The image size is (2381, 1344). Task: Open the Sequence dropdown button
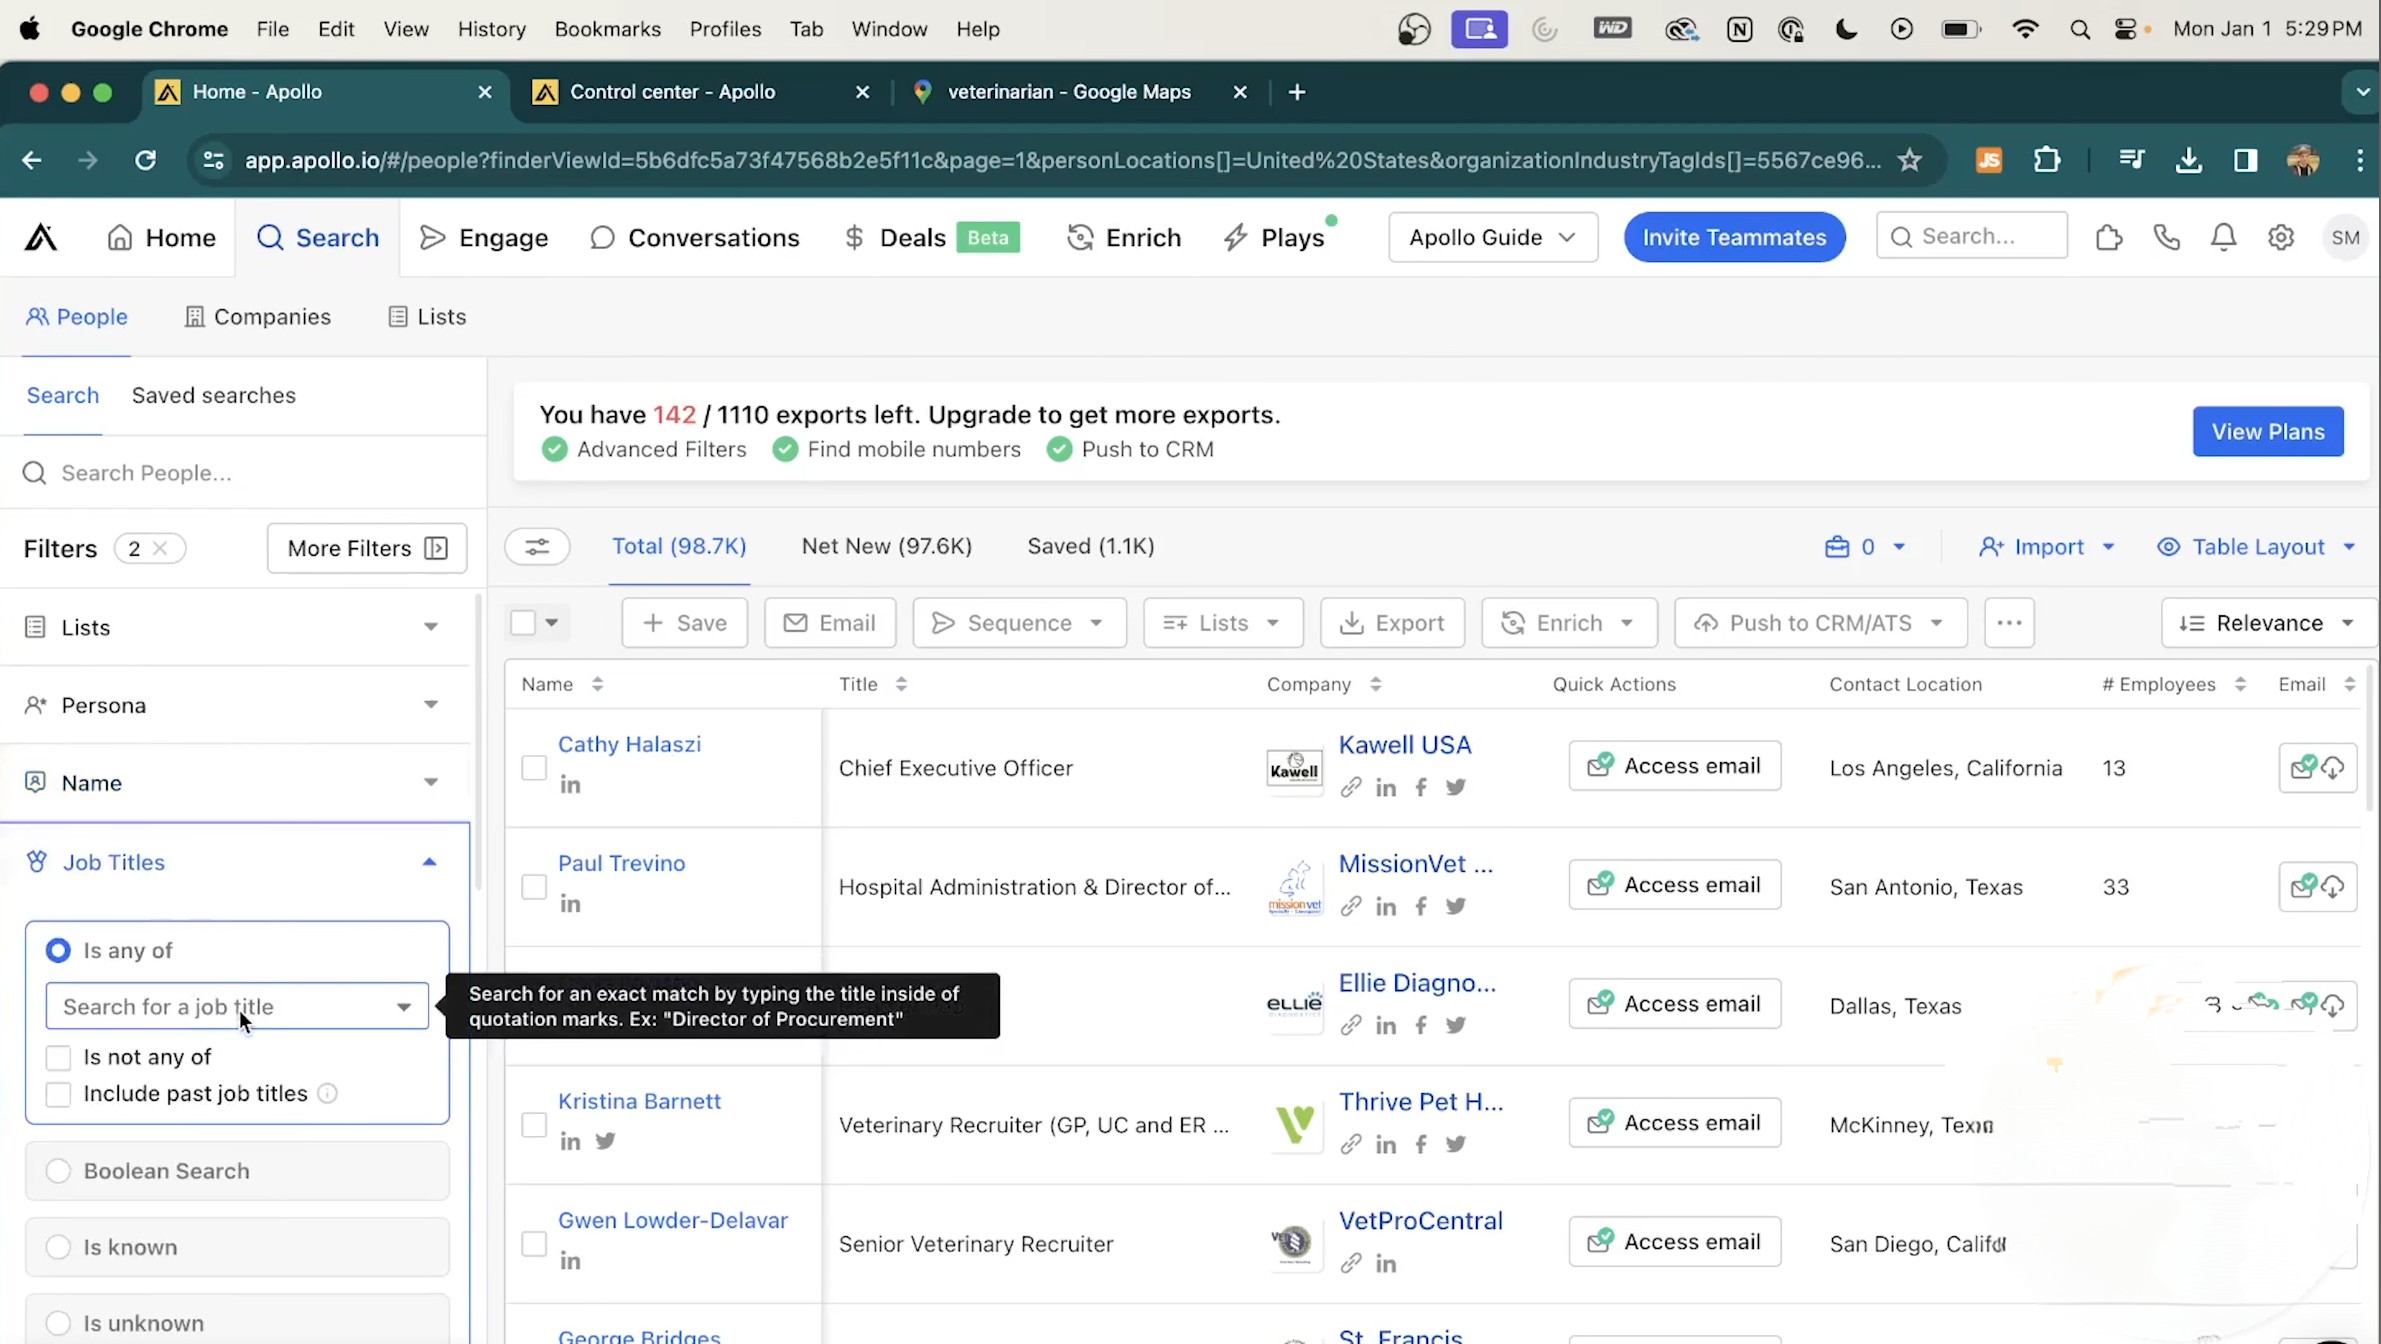[1019, 623]
